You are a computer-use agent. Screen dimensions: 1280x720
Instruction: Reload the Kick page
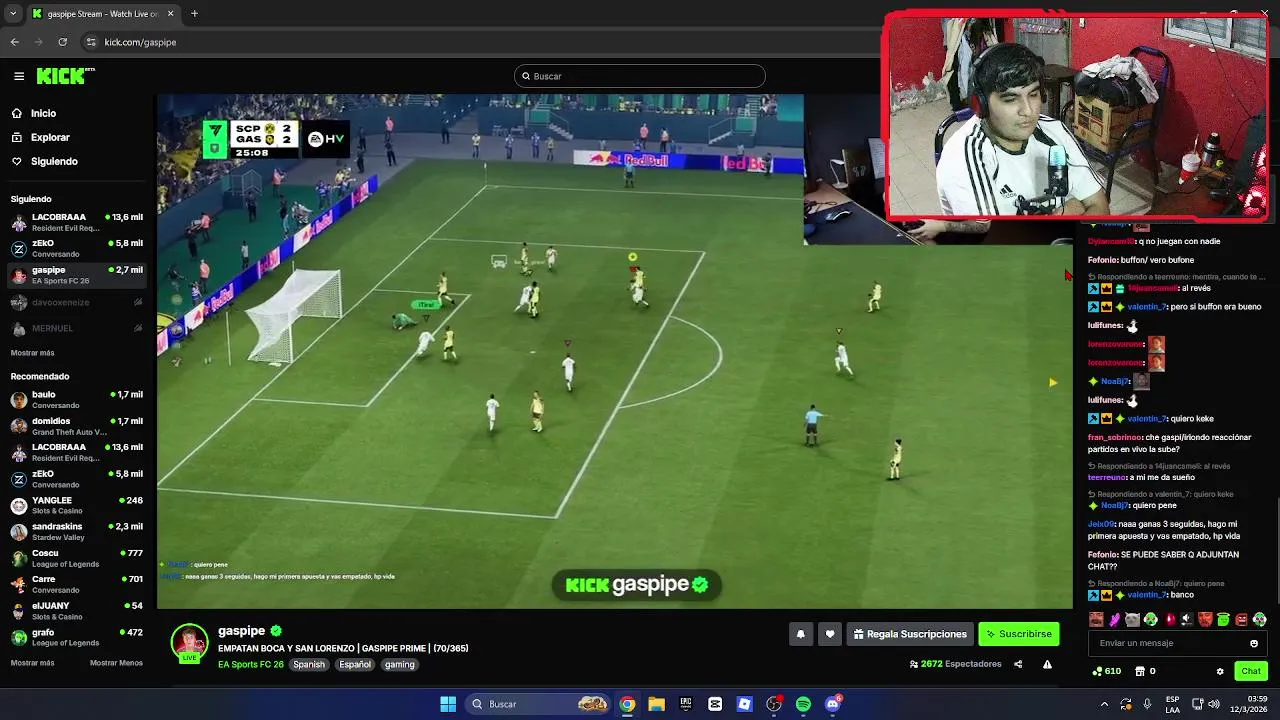(62, 42)
